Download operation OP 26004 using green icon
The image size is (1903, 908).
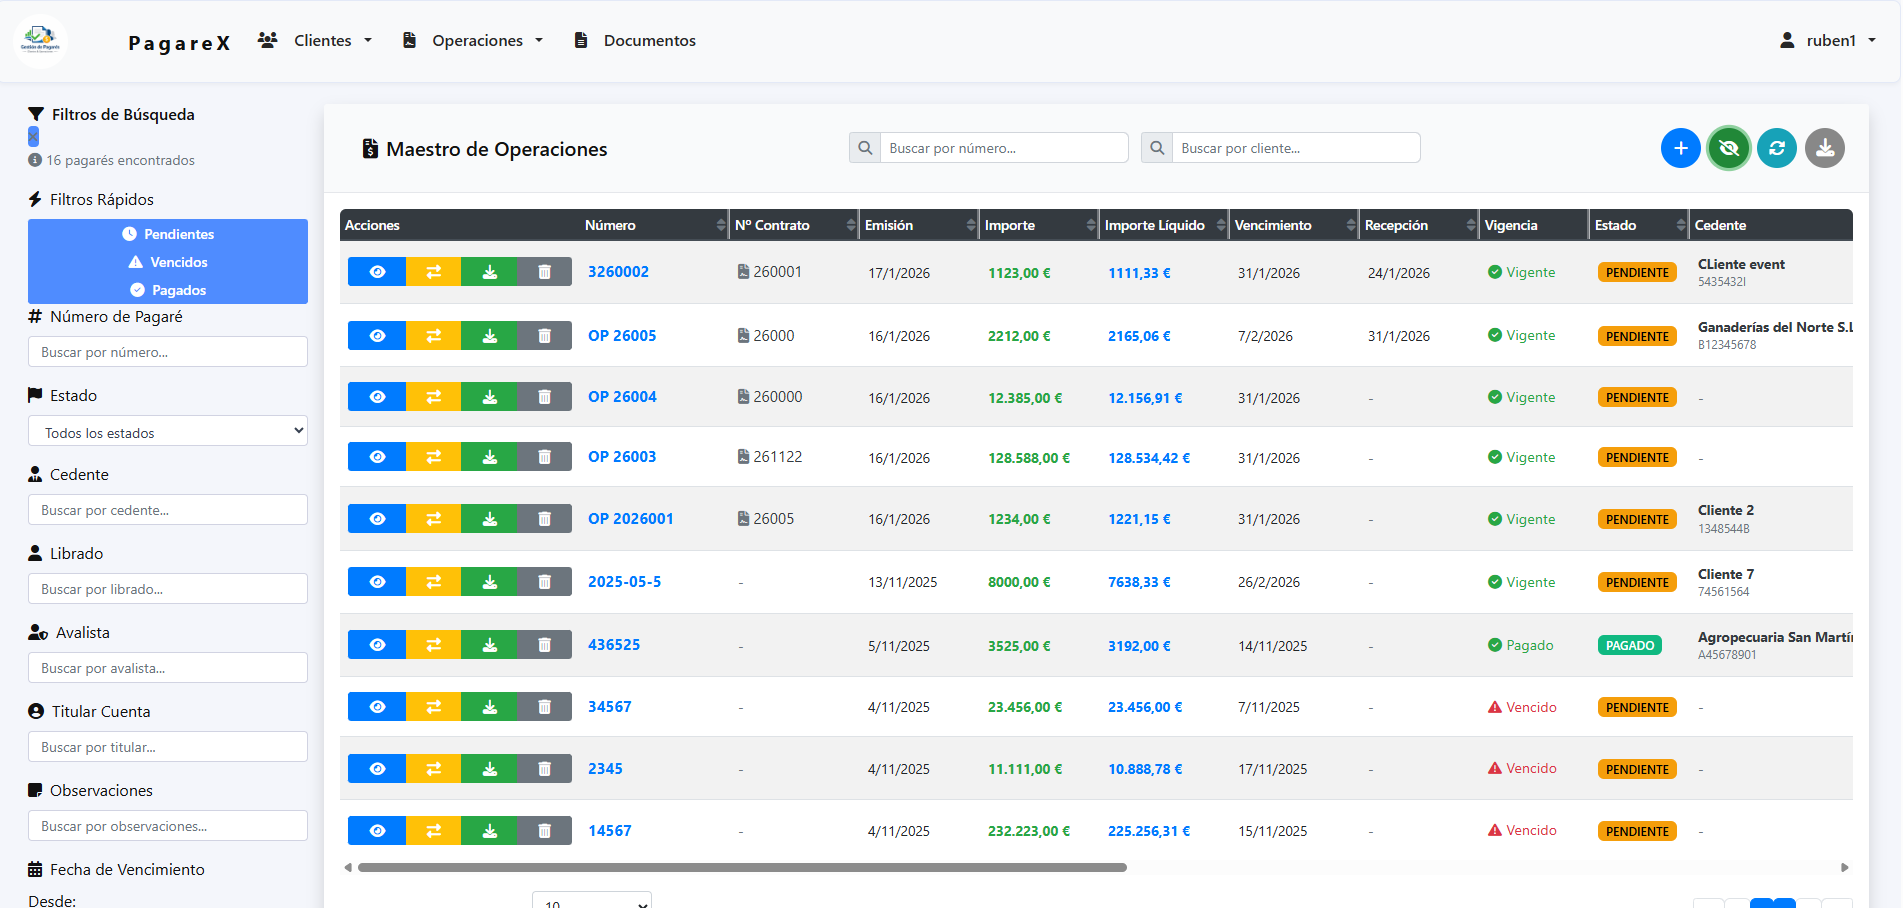tap(489, 397)
